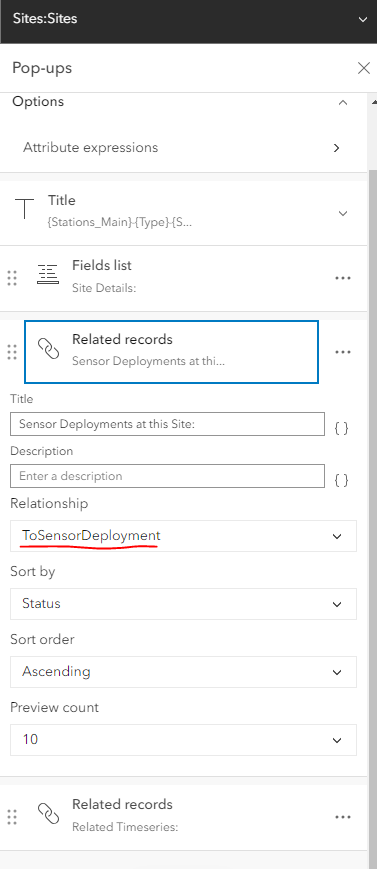Image resolution: width=377 pixels, height=869 pixels.
Task: Open Fields list more options menu
Action: [x=343, y=278]
